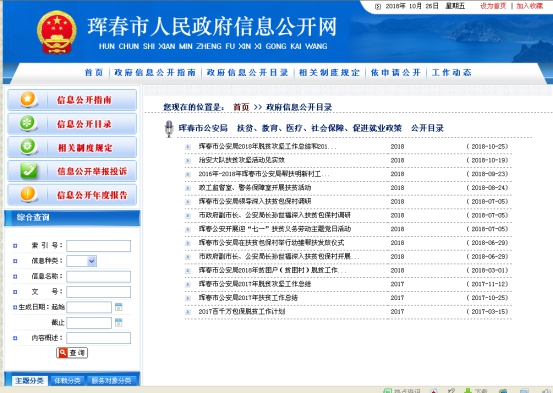Click 设为首页 link
This screenshot has width=553, height=393.
pyautogui.click(x=493, y=6)
